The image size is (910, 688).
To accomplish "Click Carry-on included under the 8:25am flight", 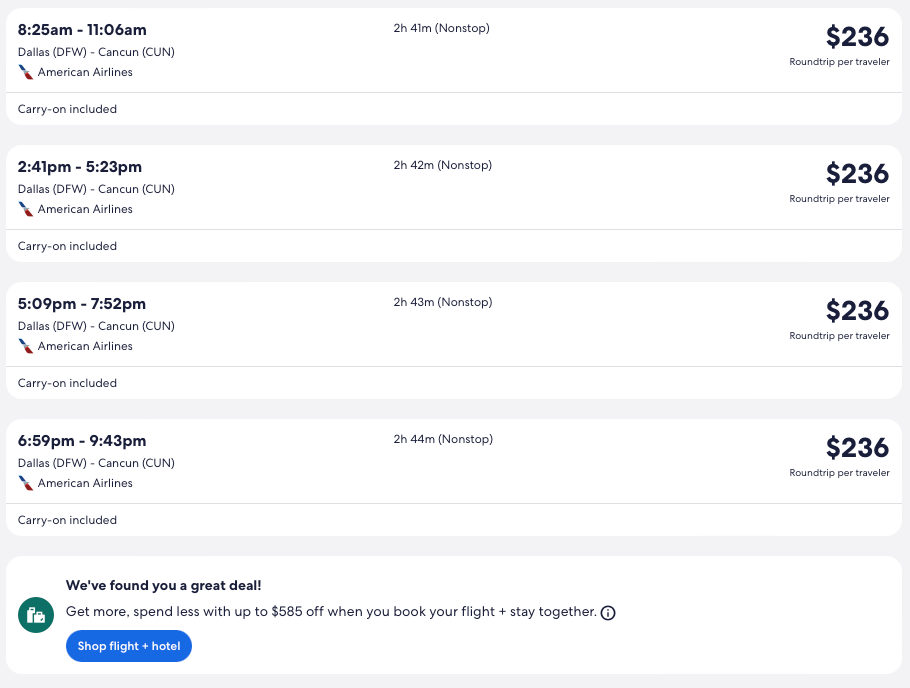I will tap(67, 109).
